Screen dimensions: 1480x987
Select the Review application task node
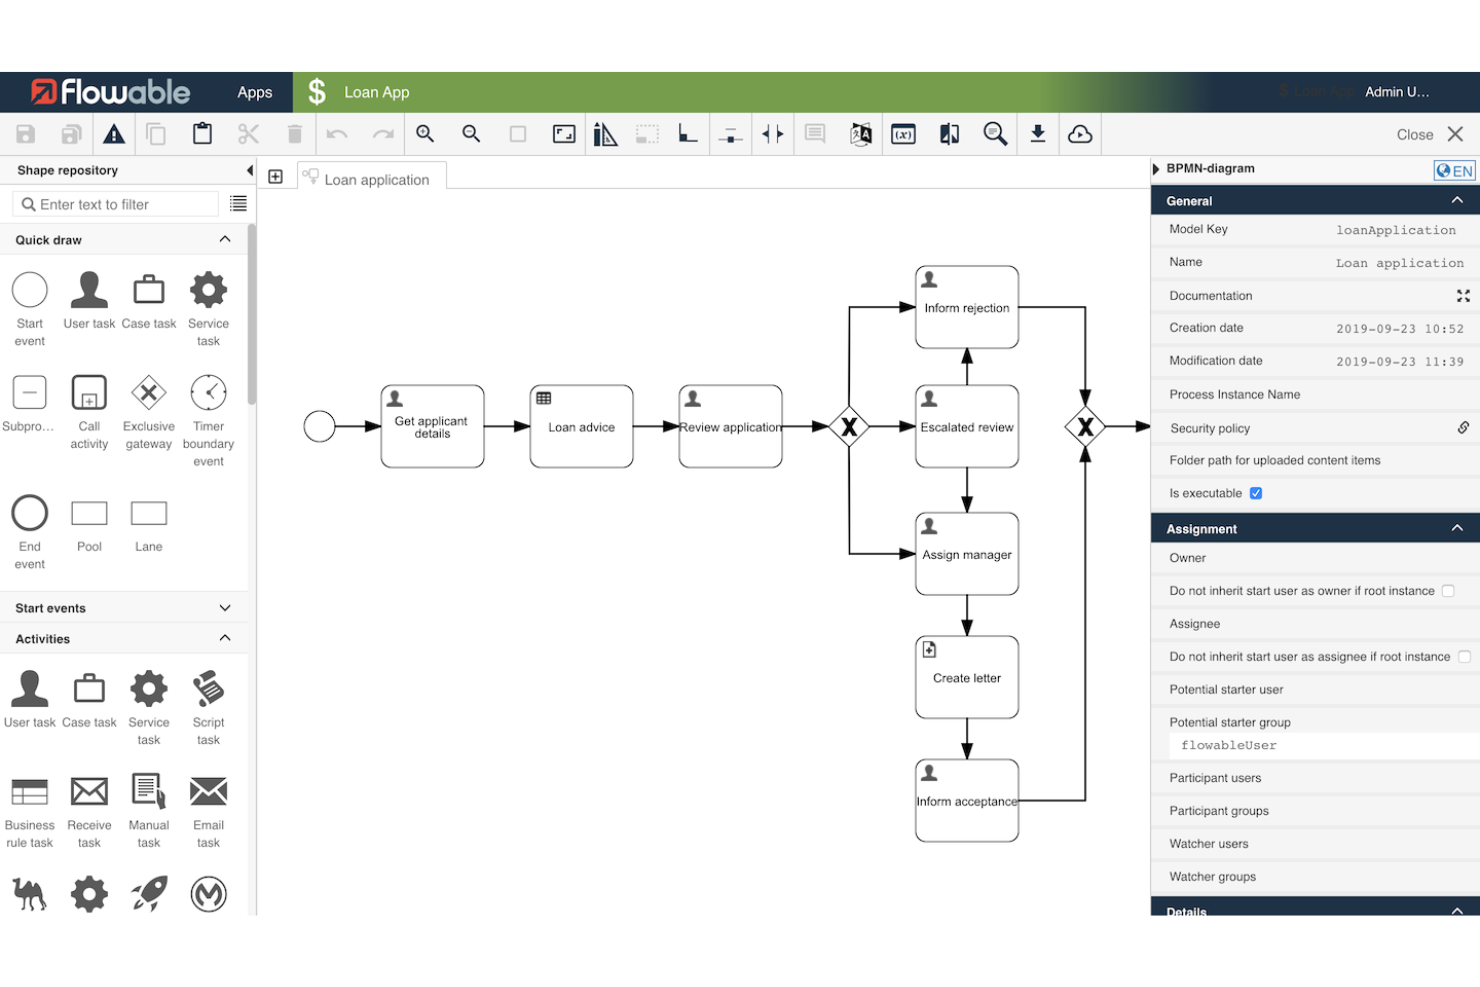point(730,427)
